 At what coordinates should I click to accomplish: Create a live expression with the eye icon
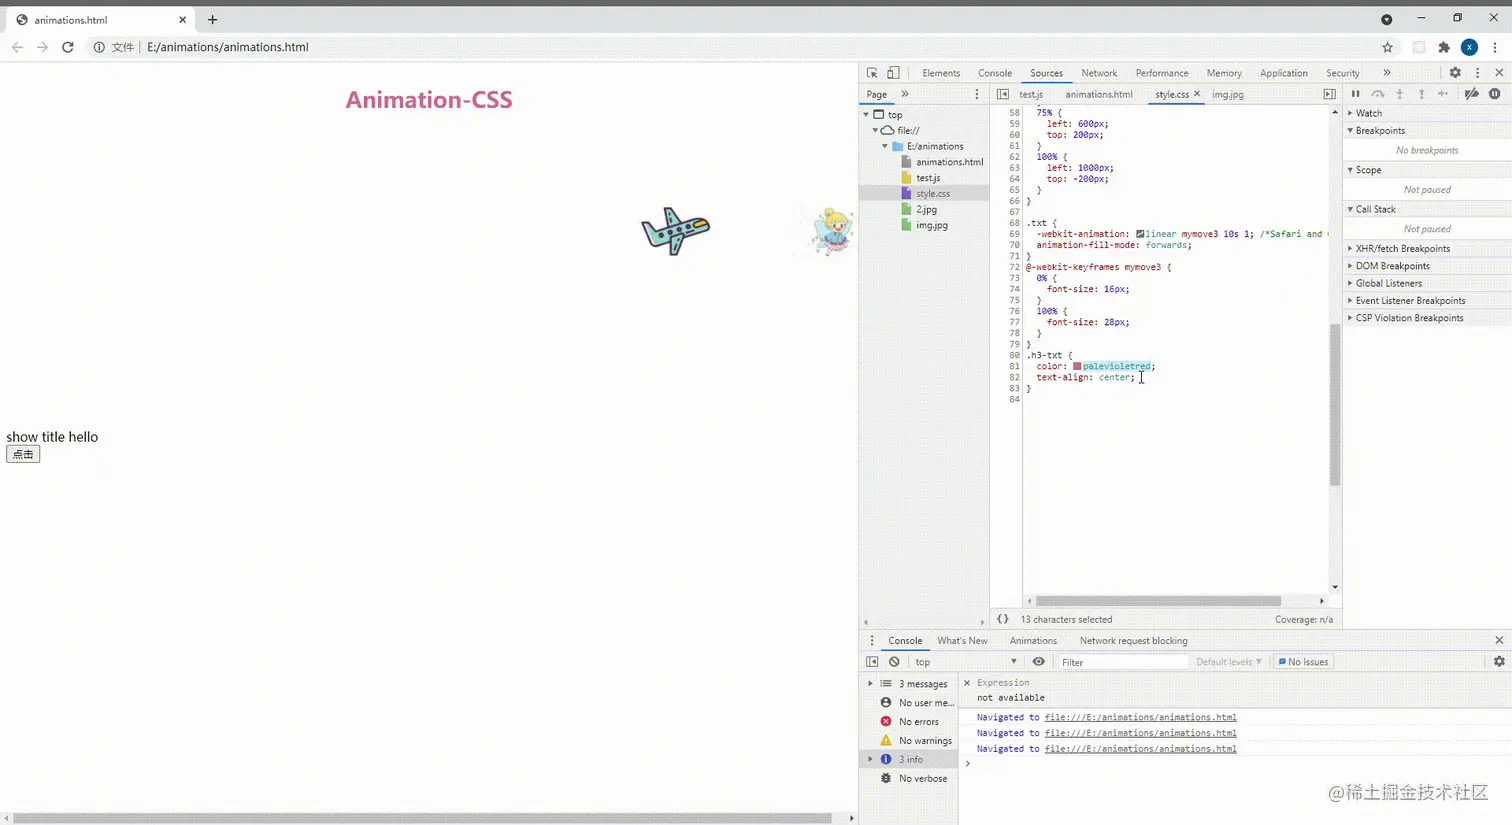tap(1039, 662)
